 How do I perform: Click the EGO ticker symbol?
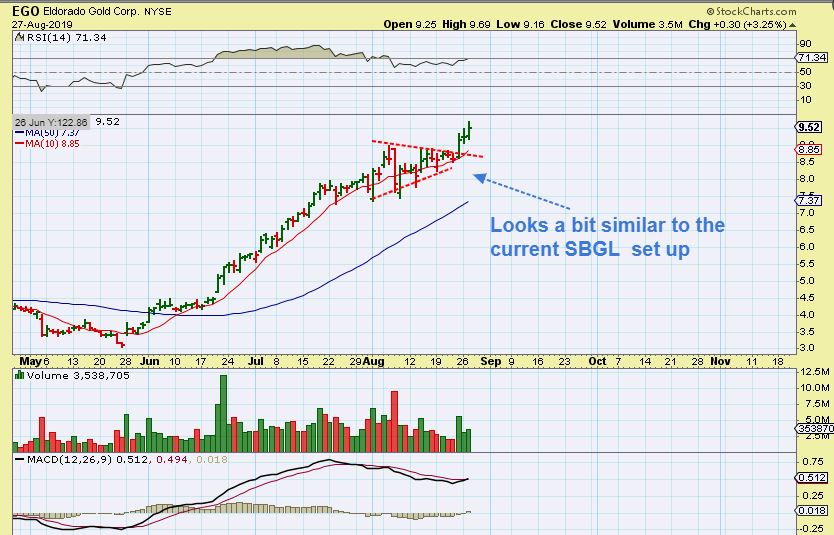(x=26, y=11)
